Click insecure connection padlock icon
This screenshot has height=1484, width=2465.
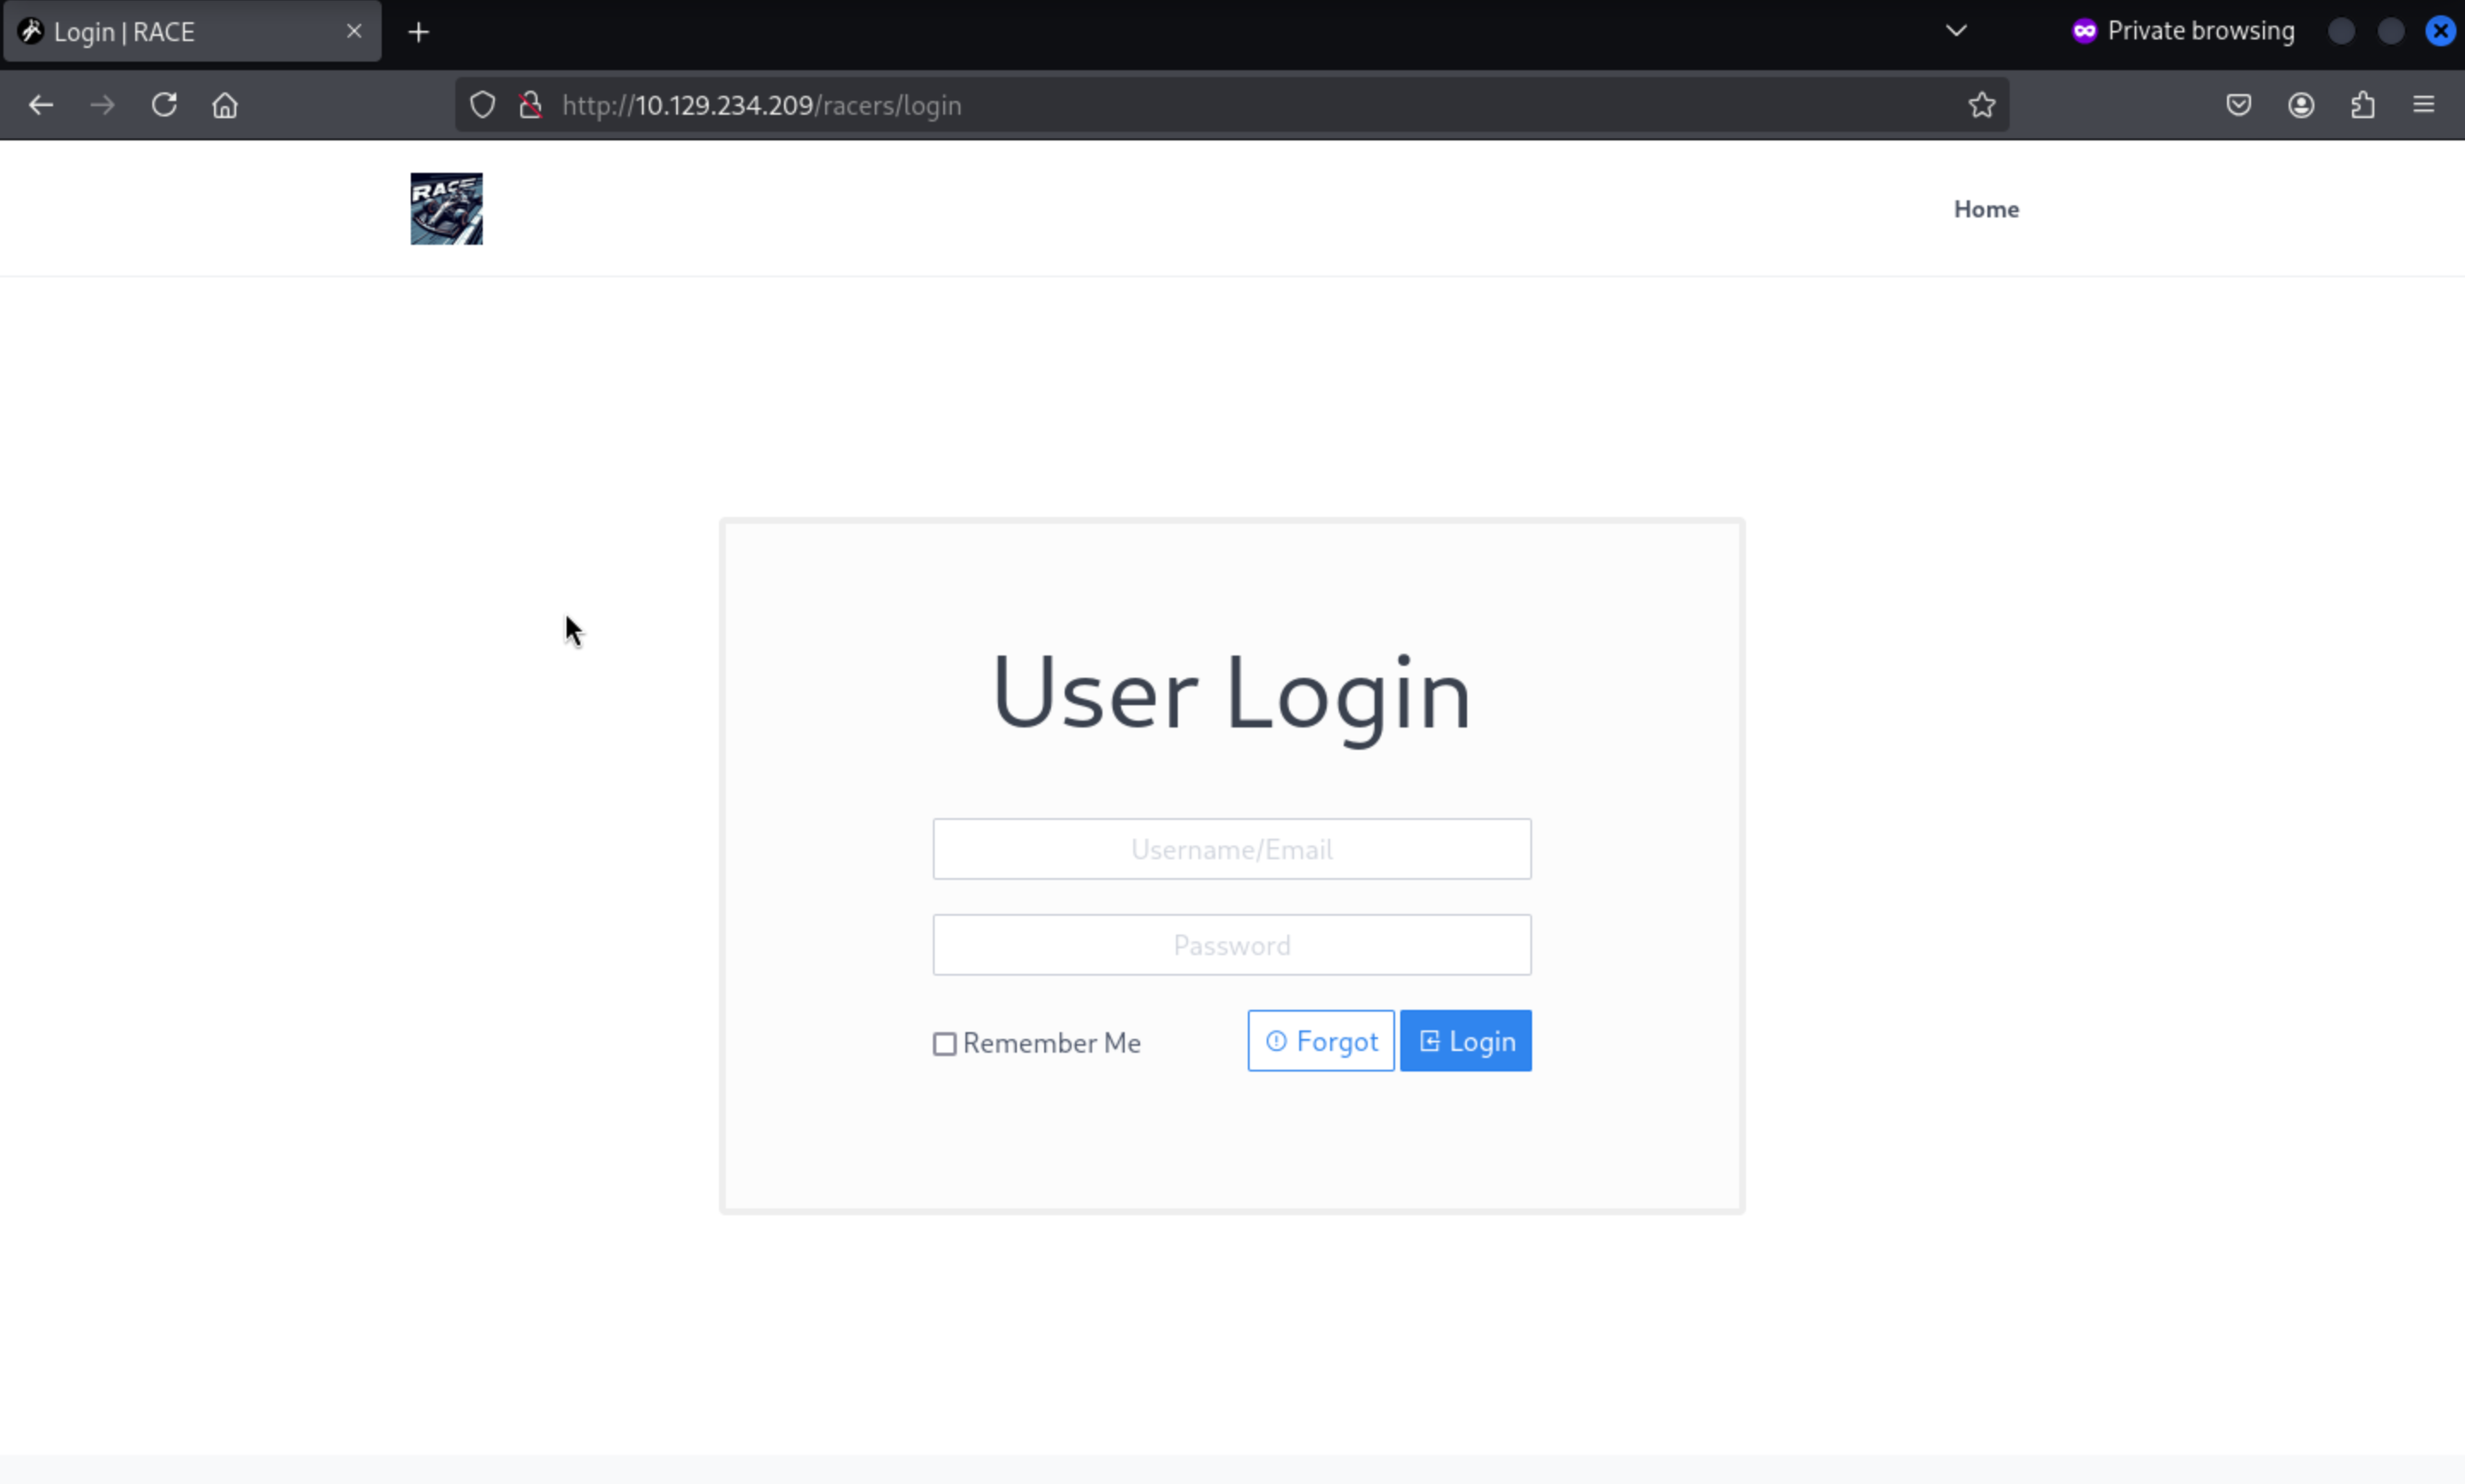[531, 105]
